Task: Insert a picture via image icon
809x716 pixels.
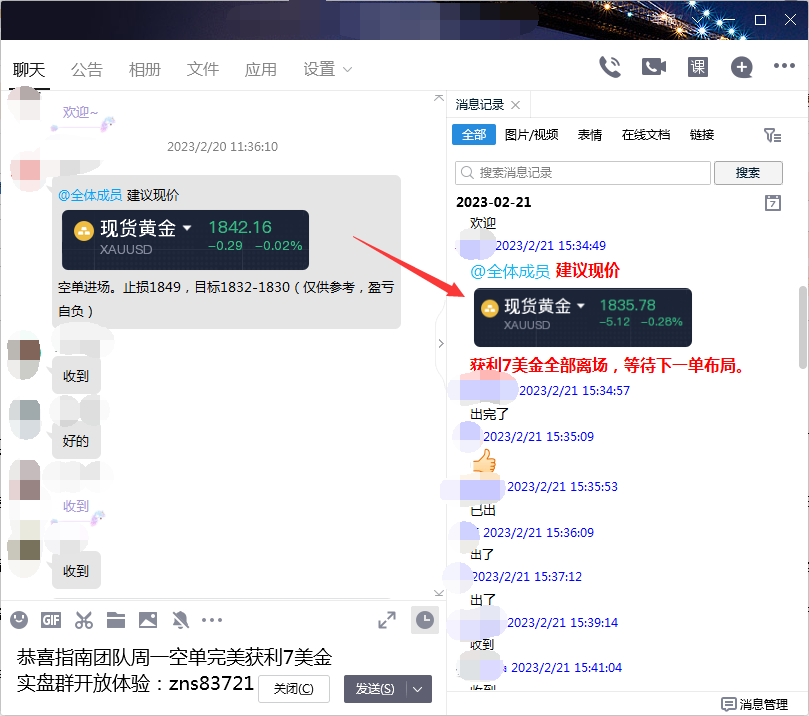Action: point(148,620)
